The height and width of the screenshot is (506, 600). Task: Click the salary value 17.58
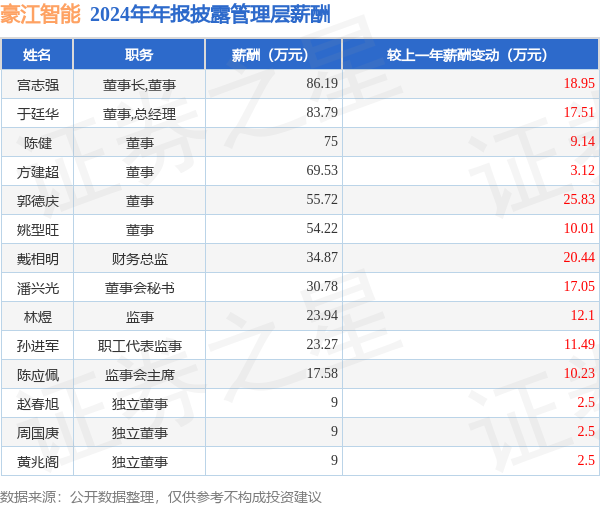coord(322,374)
